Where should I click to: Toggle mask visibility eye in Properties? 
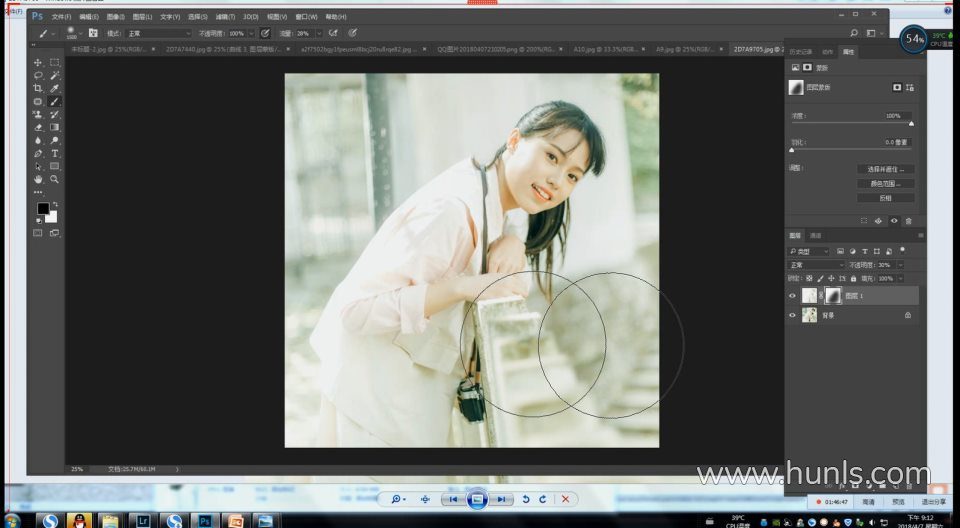coord(894,221)
